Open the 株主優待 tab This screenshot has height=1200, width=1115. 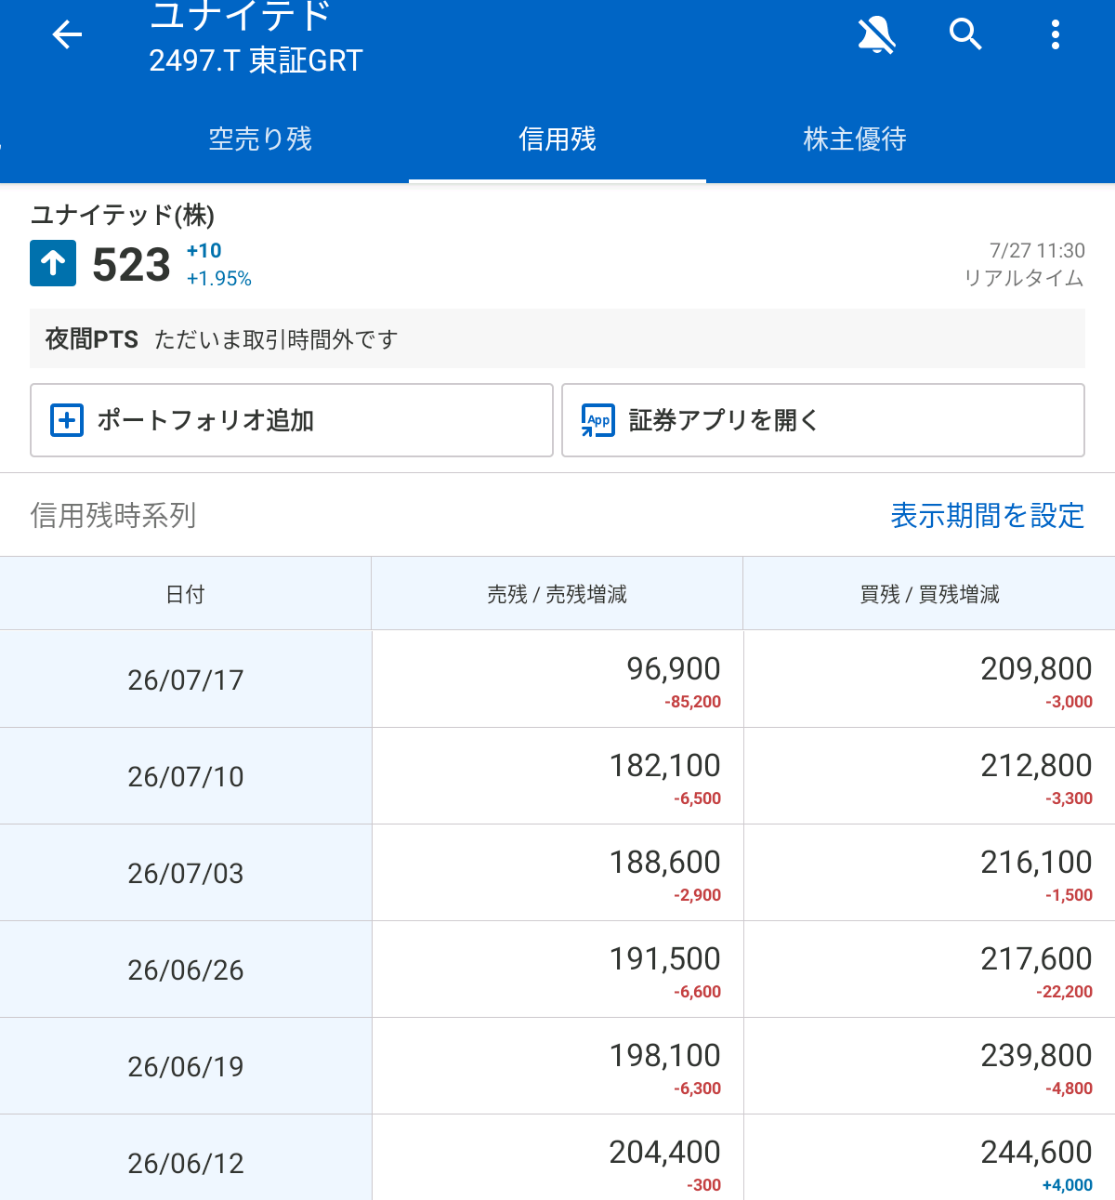tap(855, 139)
